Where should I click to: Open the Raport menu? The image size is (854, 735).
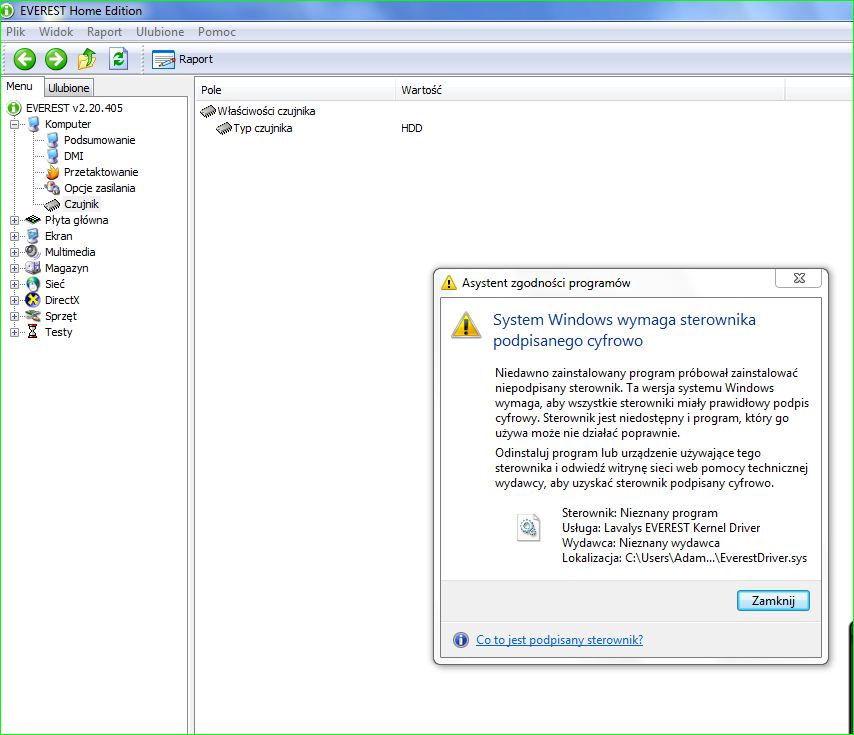tap(104, 32)
